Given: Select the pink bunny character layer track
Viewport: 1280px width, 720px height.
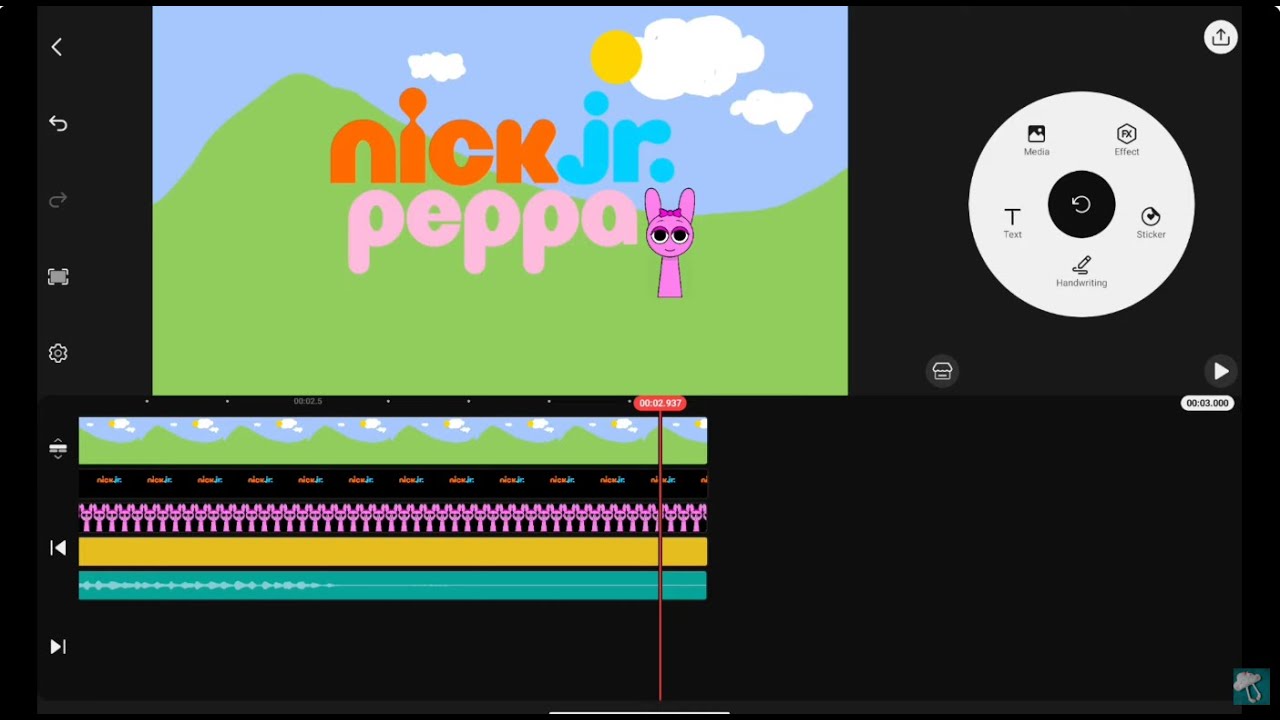Looking at the screenshot, I should [393, 518].
